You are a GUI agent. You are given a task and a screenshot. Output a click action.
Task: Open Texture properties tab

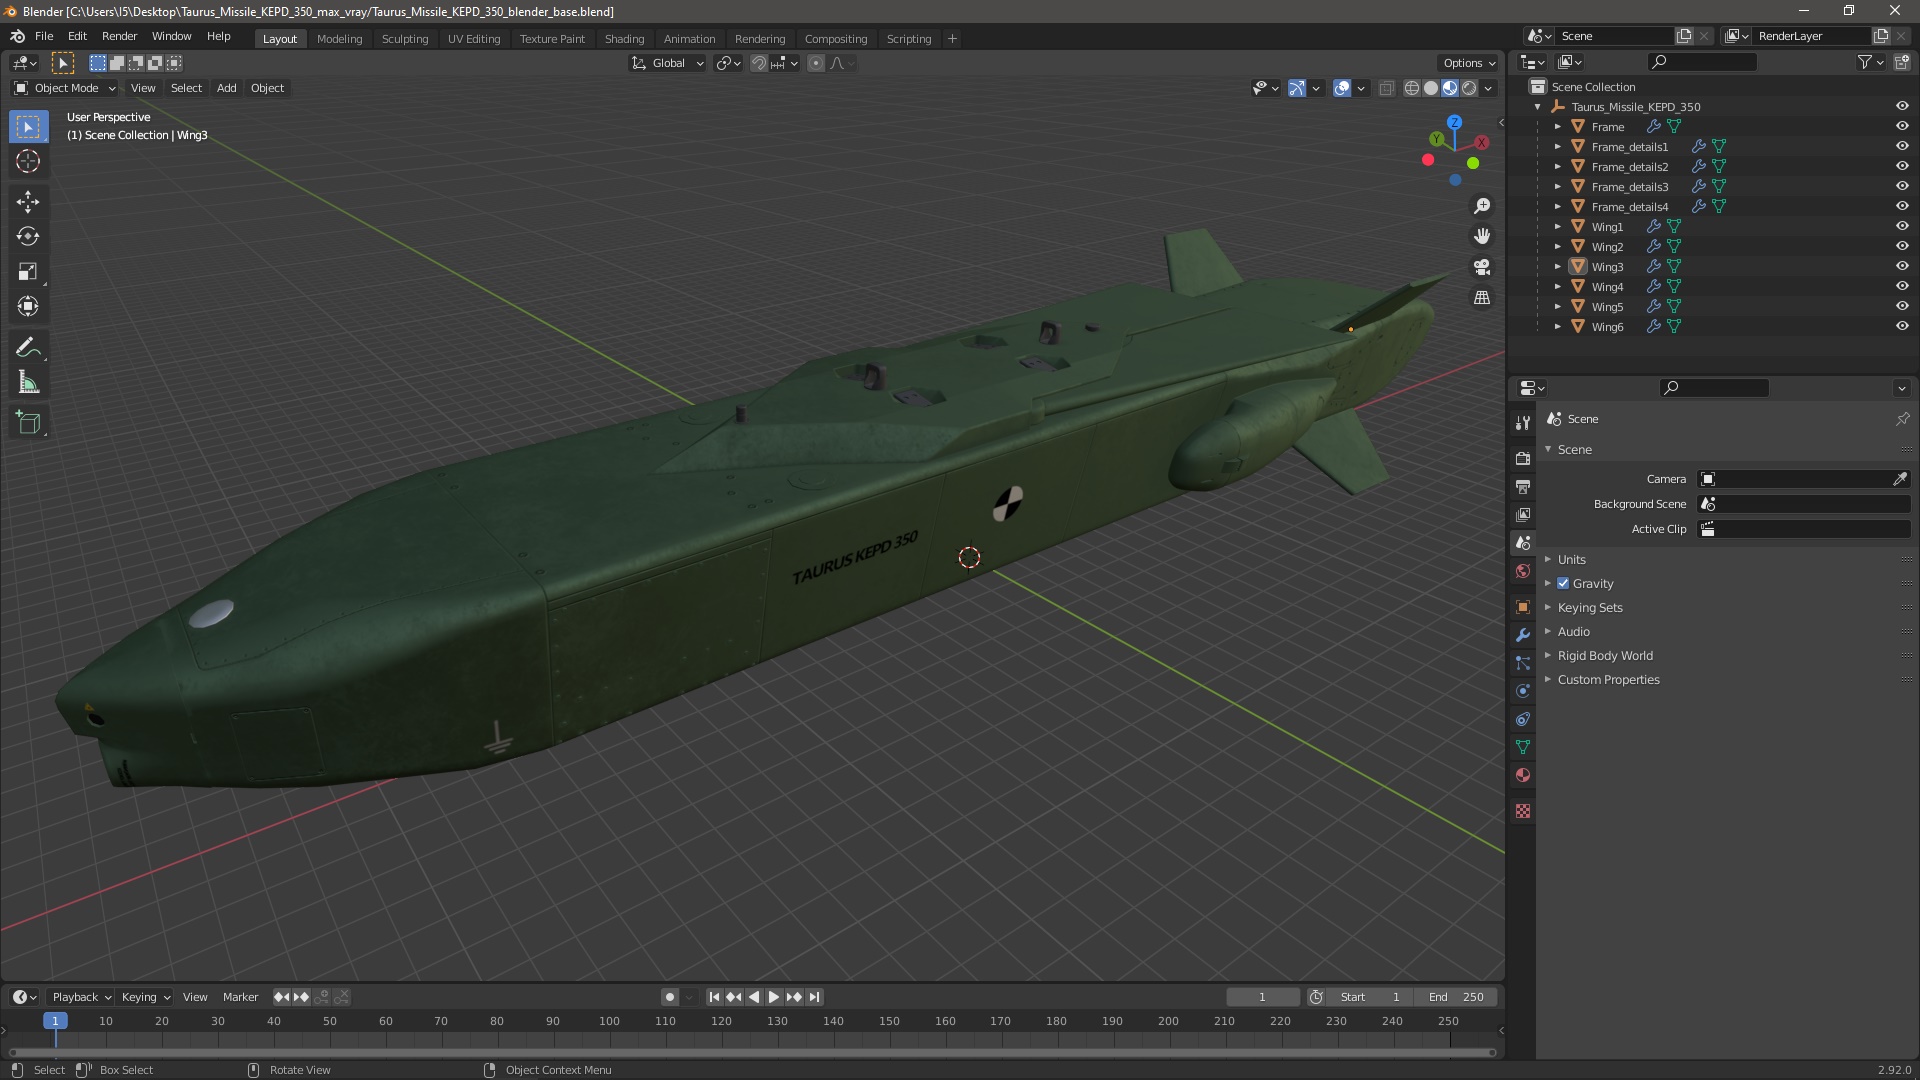point(1523,811)
